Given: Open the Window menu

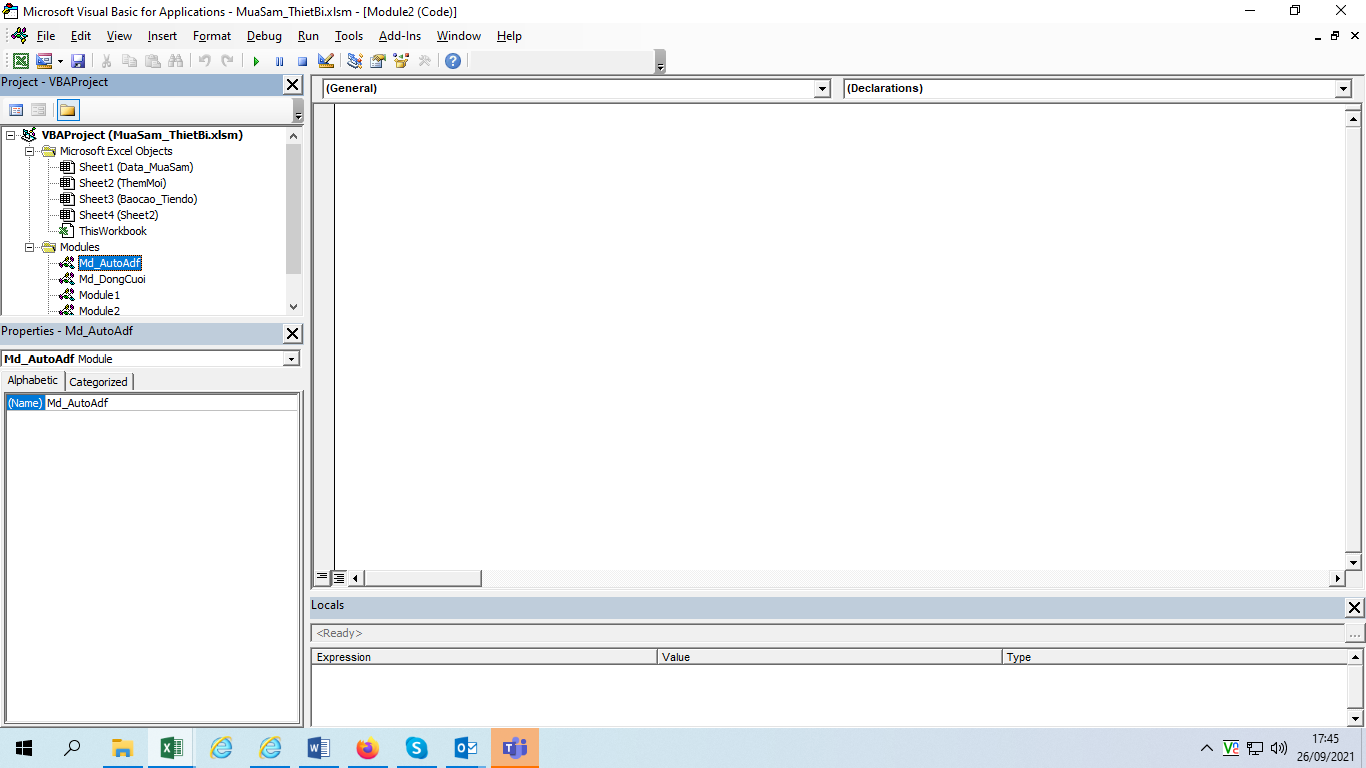Looking at the screenshot, I should point(459,36).
